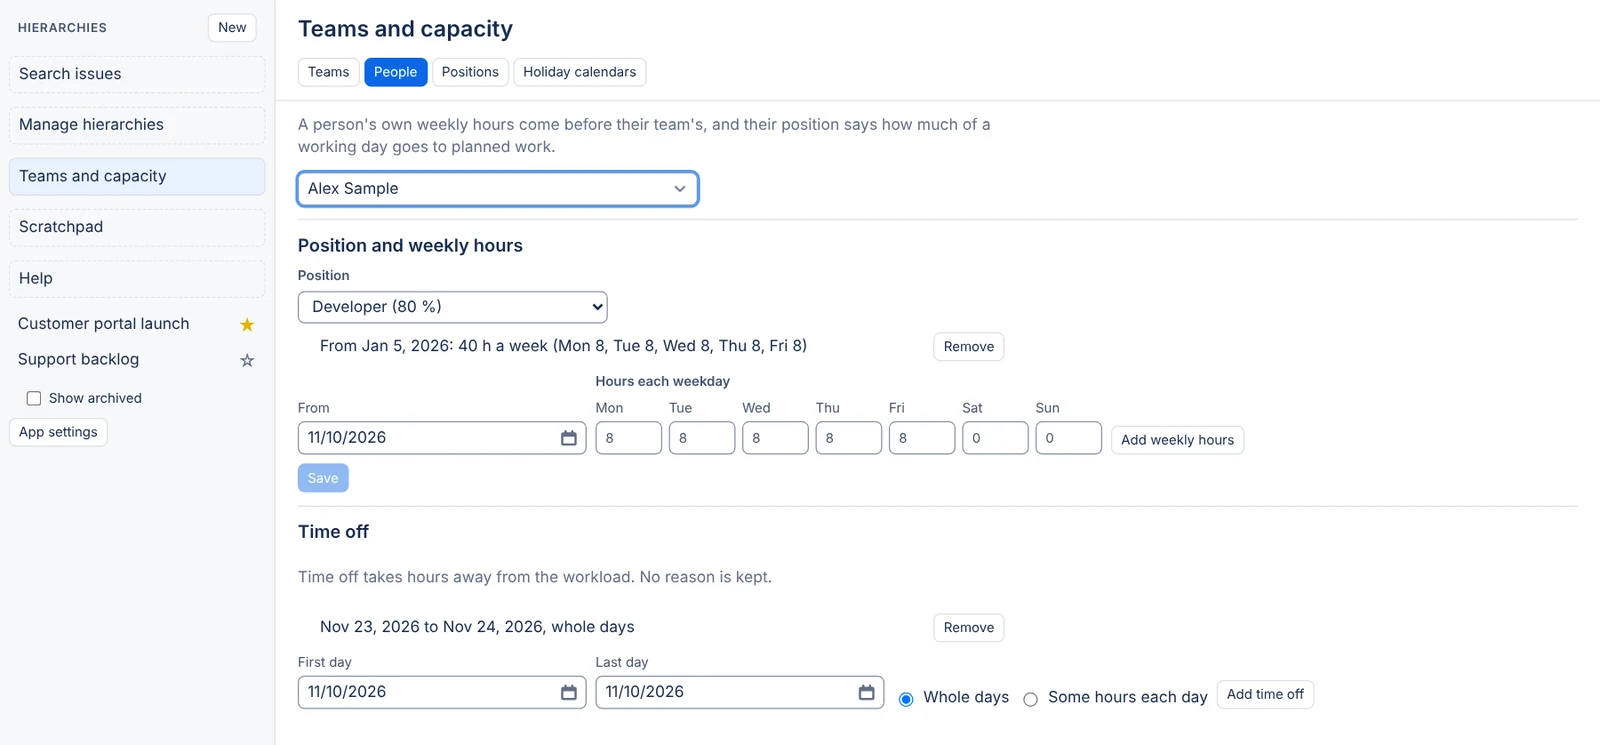Open calendar picker for First day
The width and height of the screenshot is (1600, 745).
click(x=568, y=692)
